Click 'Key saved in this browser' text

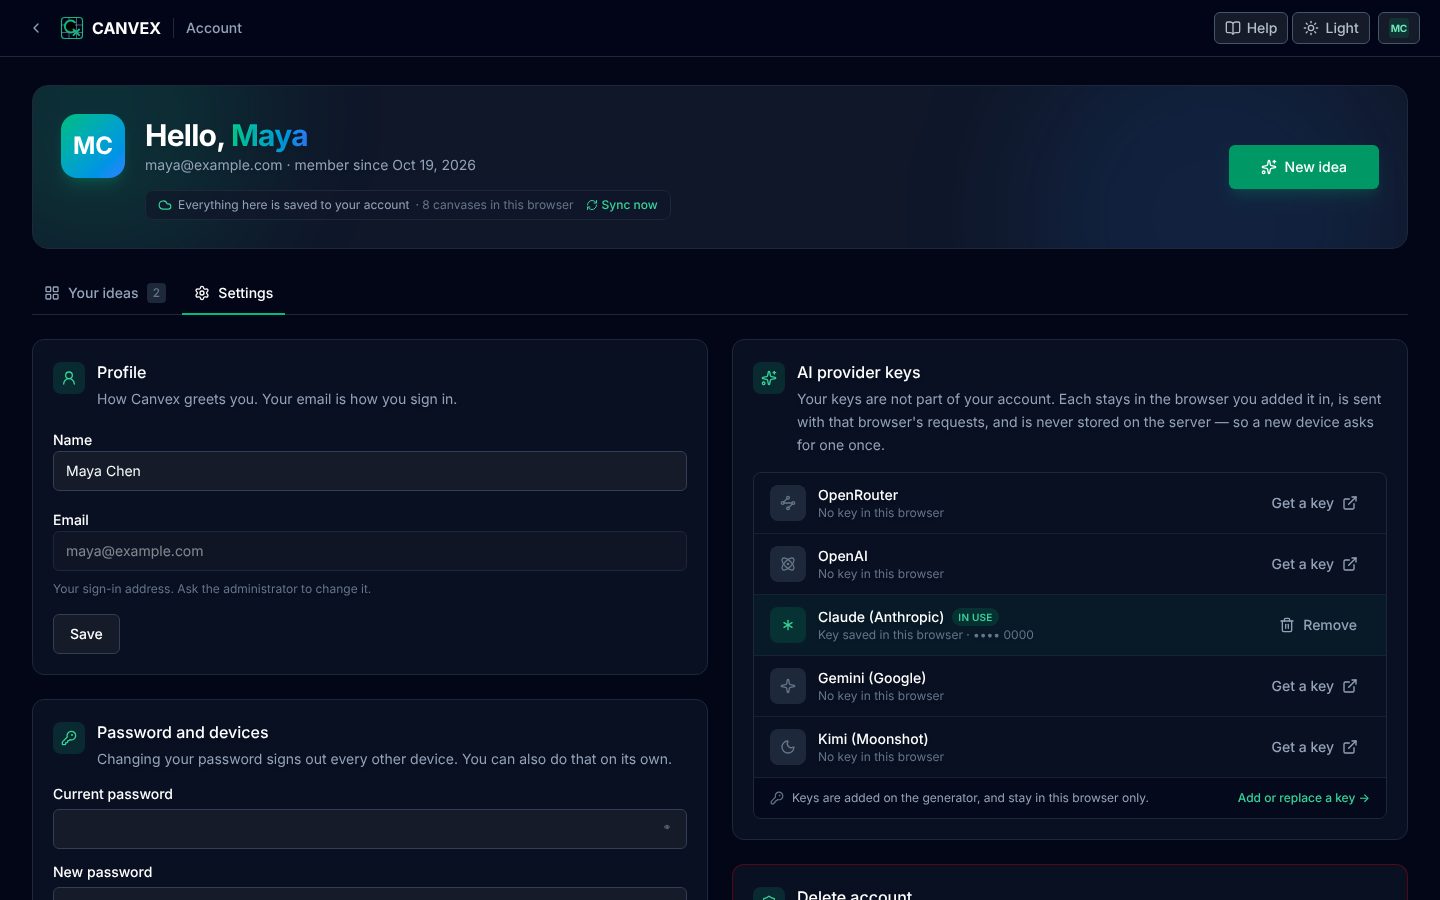click(890, 635)
